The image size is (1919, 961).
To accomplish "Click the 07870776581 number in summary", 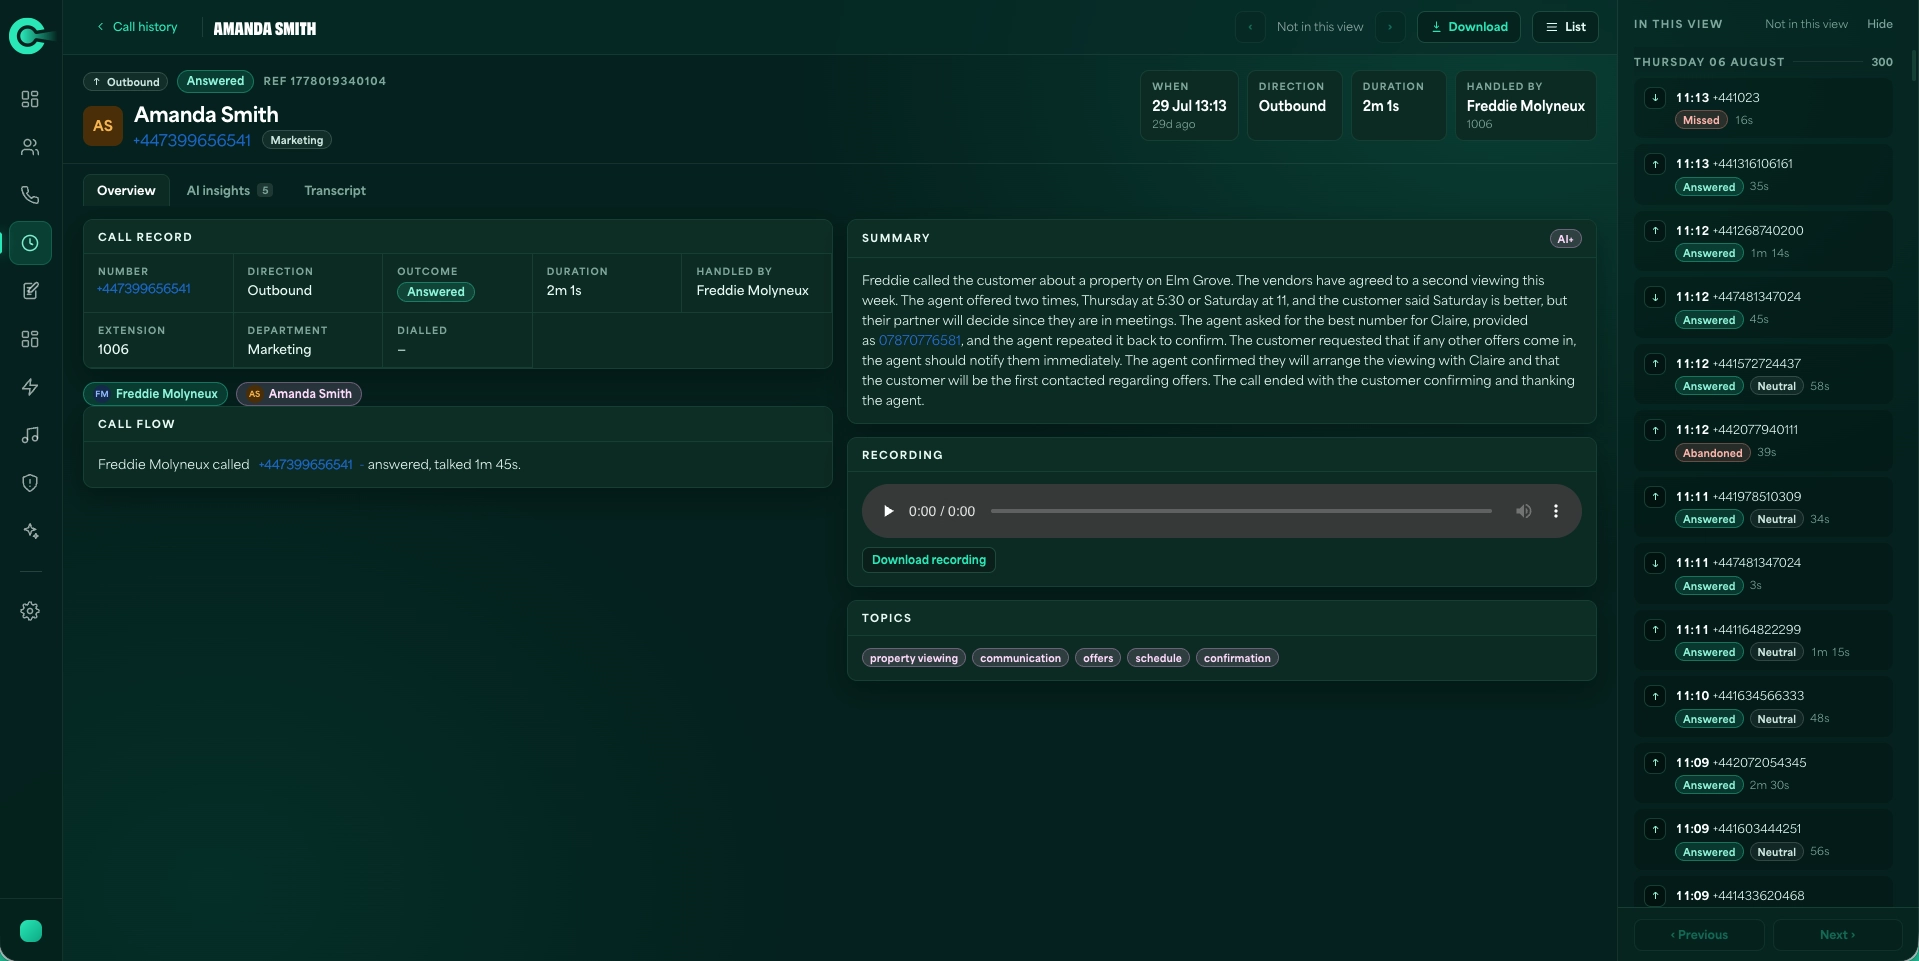I will (x=919, y=341).
